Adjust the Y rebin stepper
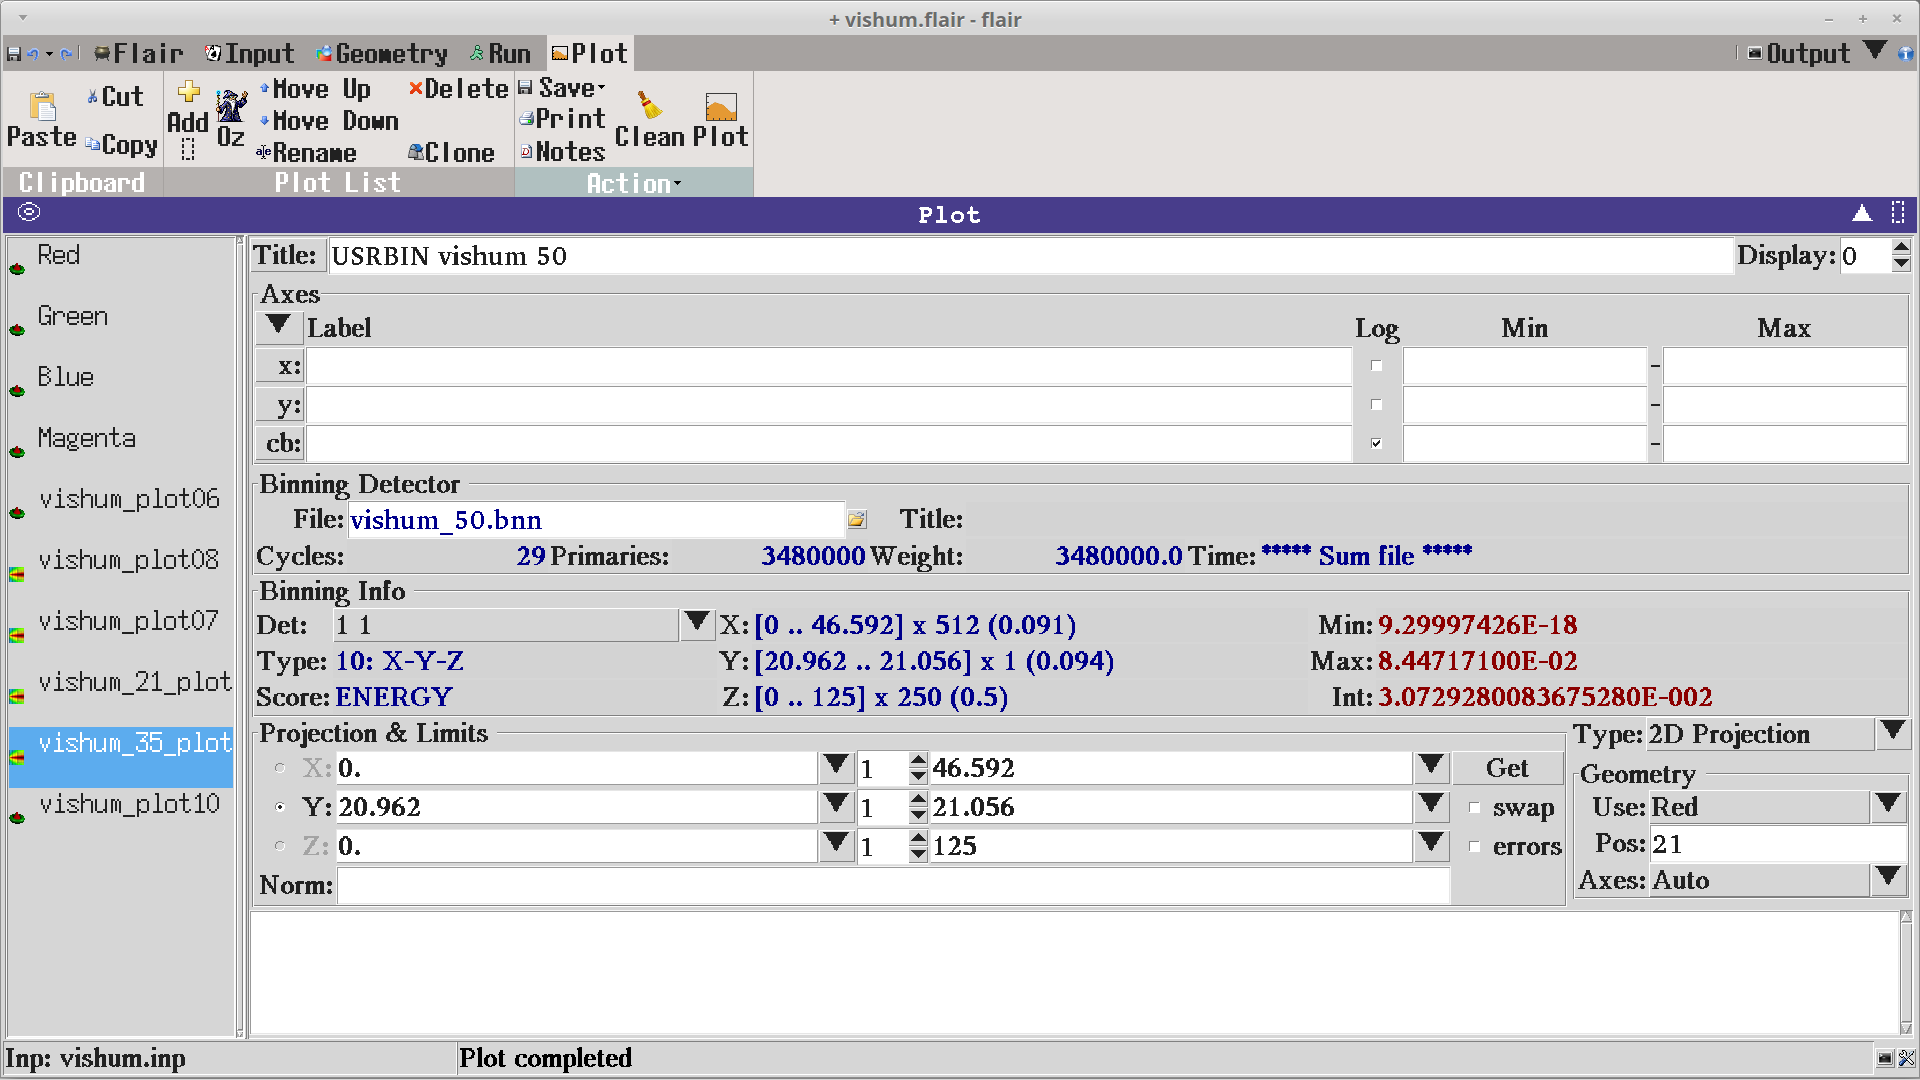This screenshot has width=1920, height=1080. [918, 807]
